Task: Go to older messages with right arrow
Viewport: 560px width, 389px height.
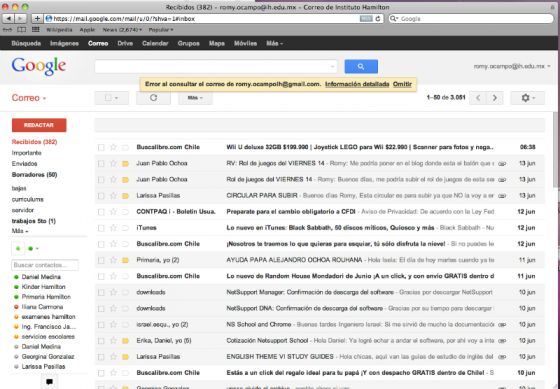Action: tap(495, 98)
